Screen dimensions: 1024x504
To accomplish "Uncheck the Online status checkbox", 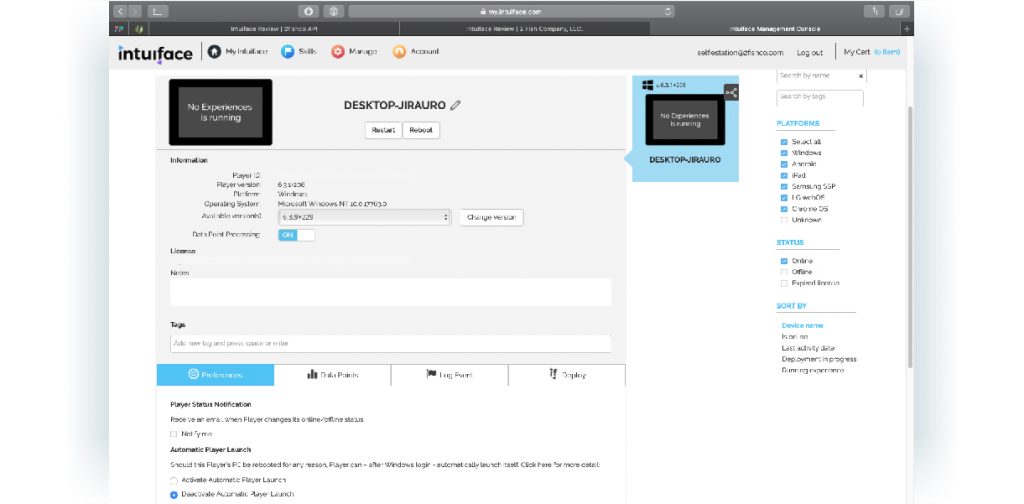I will tap(784, 261).
